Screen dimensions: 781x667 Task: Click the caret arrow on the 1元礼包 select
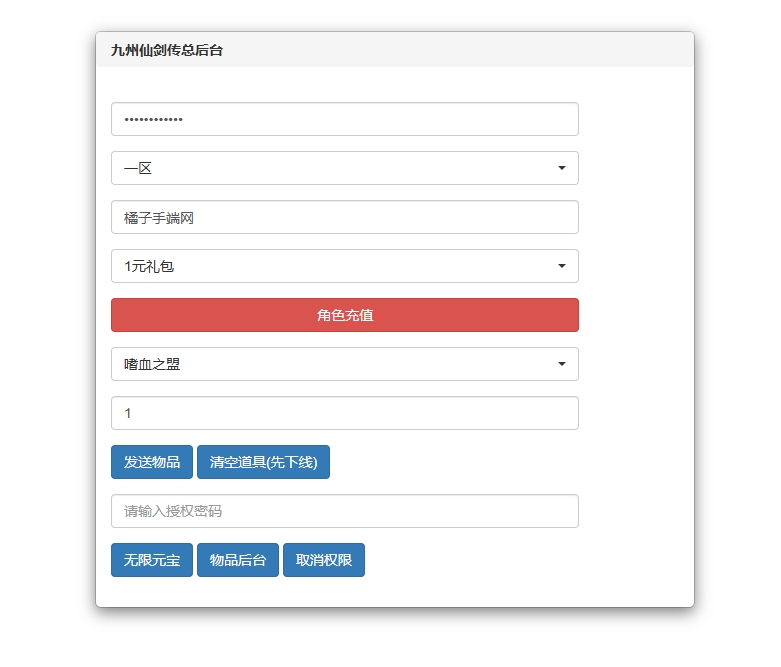point(561,266)
